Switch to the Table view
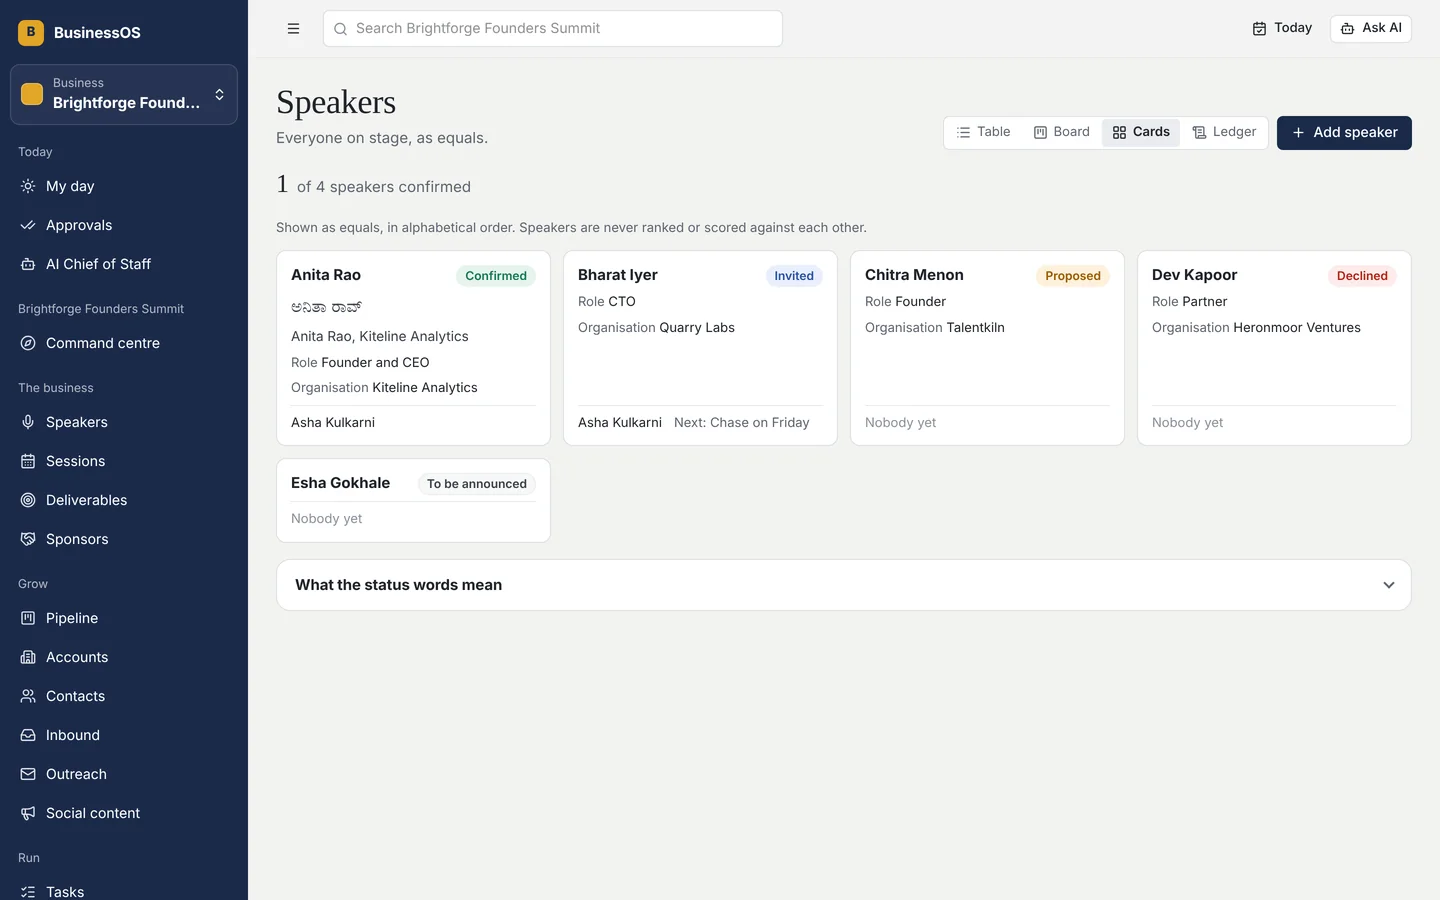Screen dimensions: 1440x900 pyautogui.click(x=983, y=132)
